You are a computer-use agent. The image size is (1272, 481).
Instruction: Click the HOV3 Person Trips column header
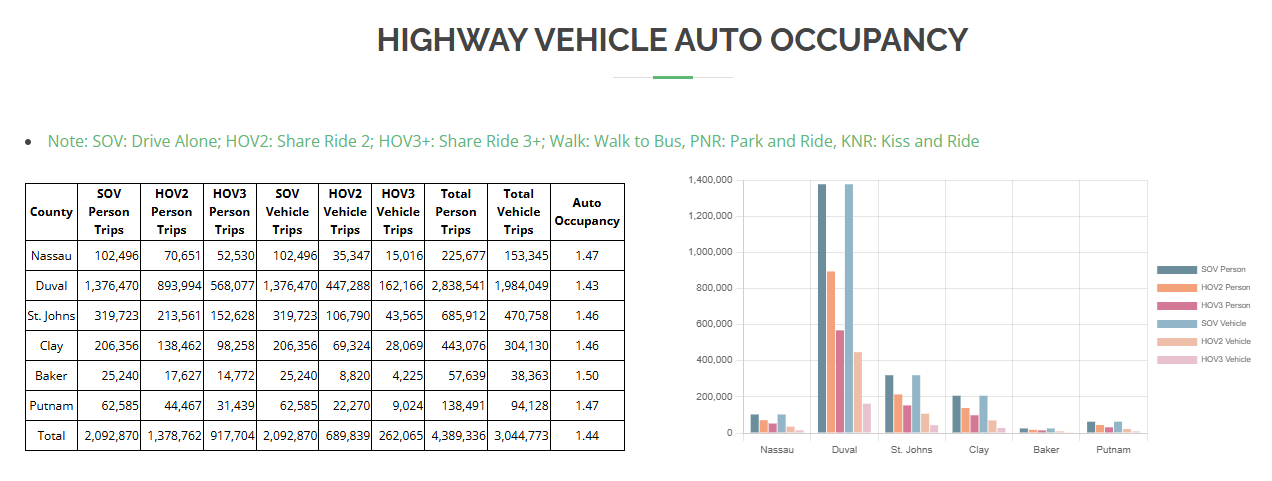pos(230,212)
